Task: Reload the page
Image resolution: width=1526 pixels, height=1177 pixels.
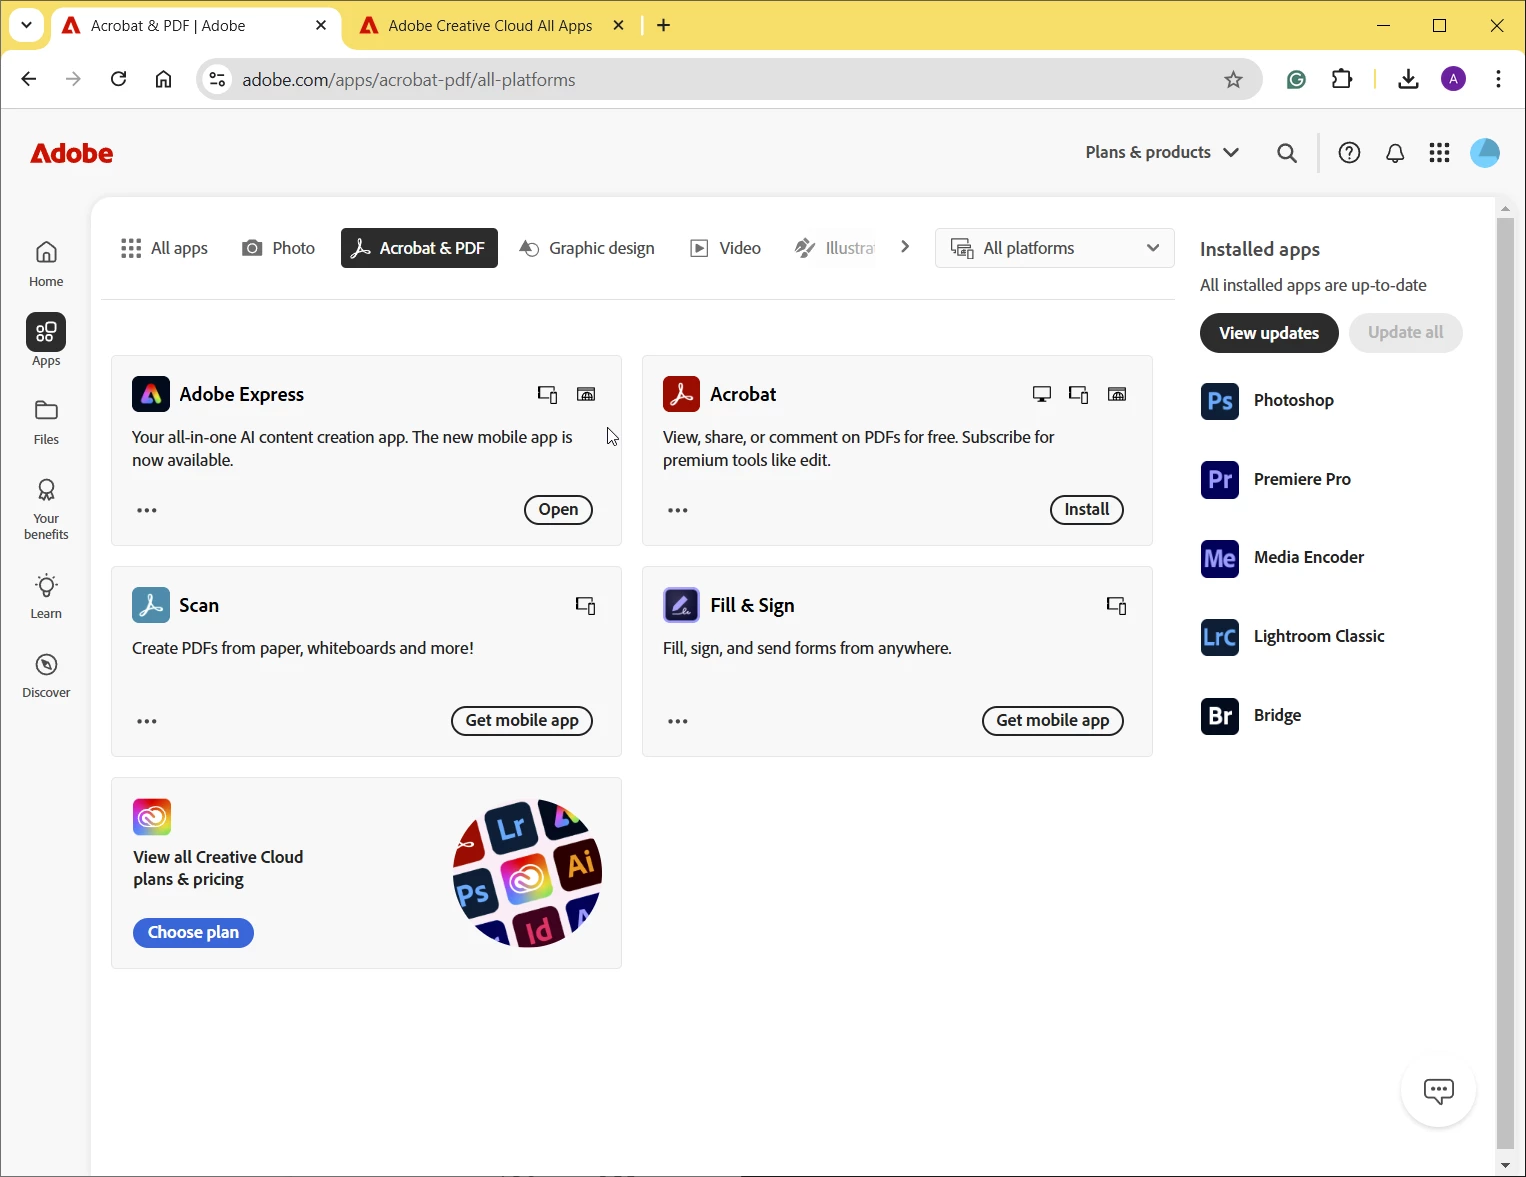Action: tap(118, 79)
